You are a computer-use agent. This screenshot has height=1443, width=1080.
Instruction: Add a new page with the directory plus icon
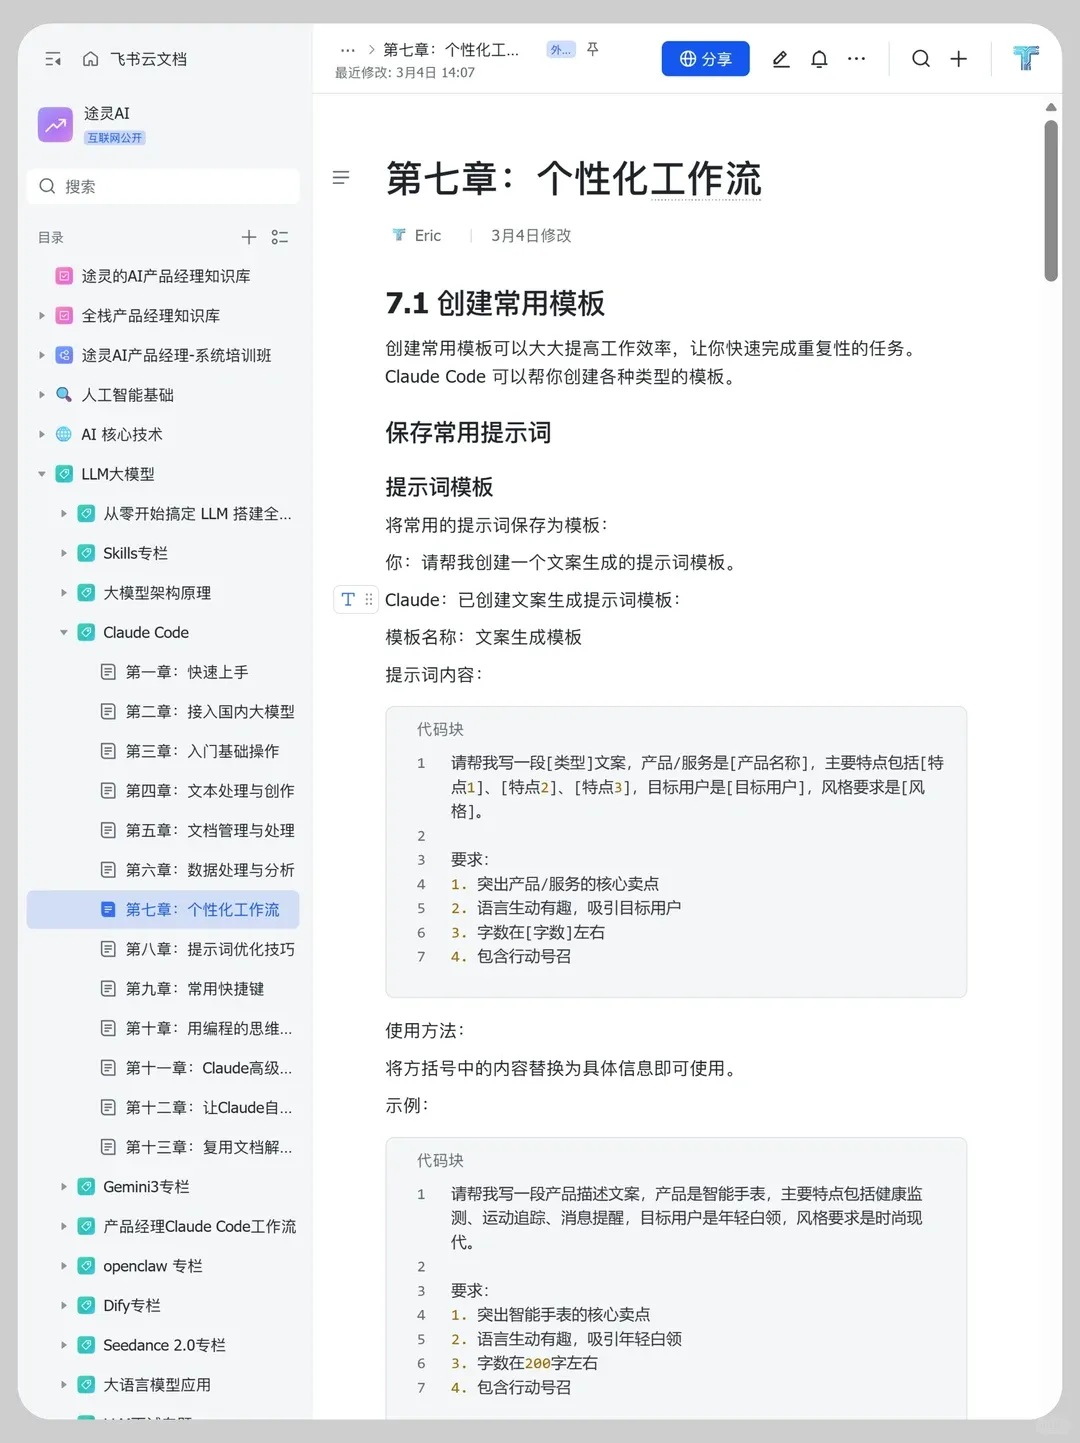(249, 237)
